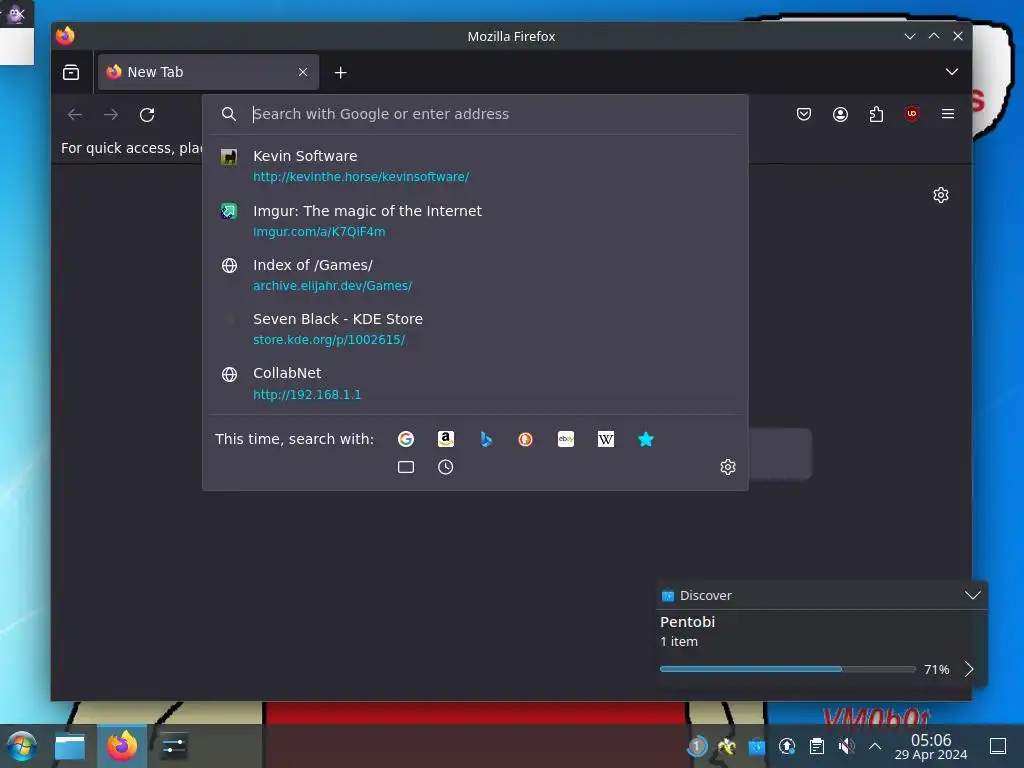This screenshot has width=1024, height=768.
Task: Click Pentobi install progress bar
Action: (788, 669)
